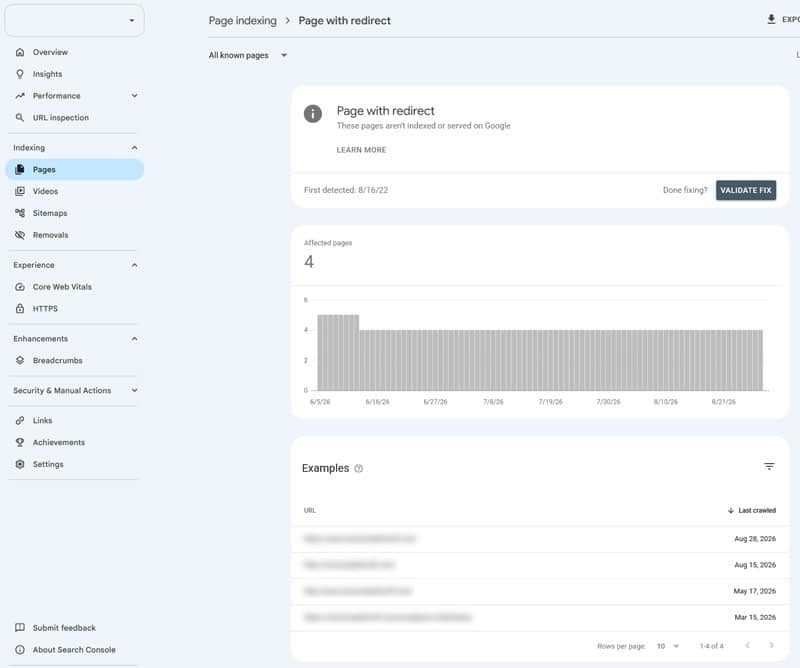Go to the previous page of examples
This screenshot has width=800, height=668.
(x=747, y=646)
